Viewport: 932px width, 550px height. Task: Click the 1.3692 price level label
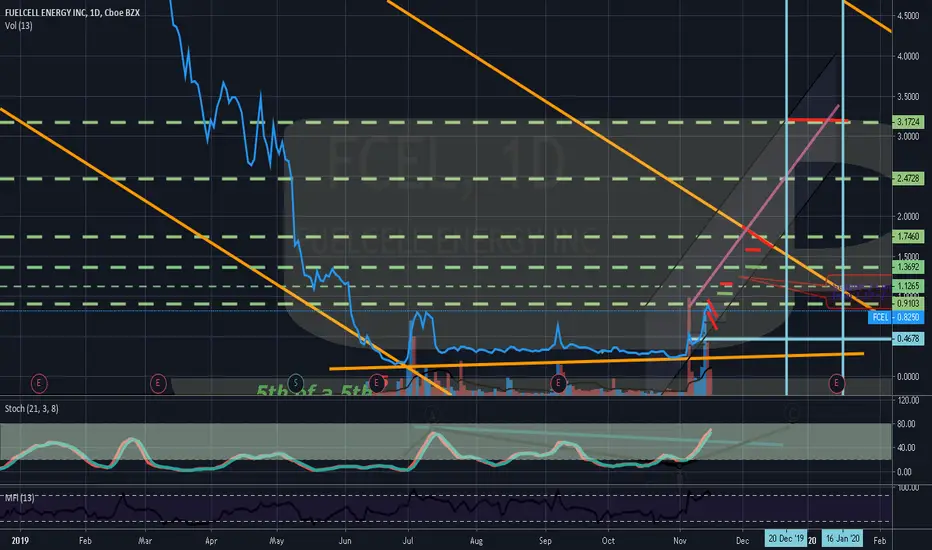tap(908, 267)
